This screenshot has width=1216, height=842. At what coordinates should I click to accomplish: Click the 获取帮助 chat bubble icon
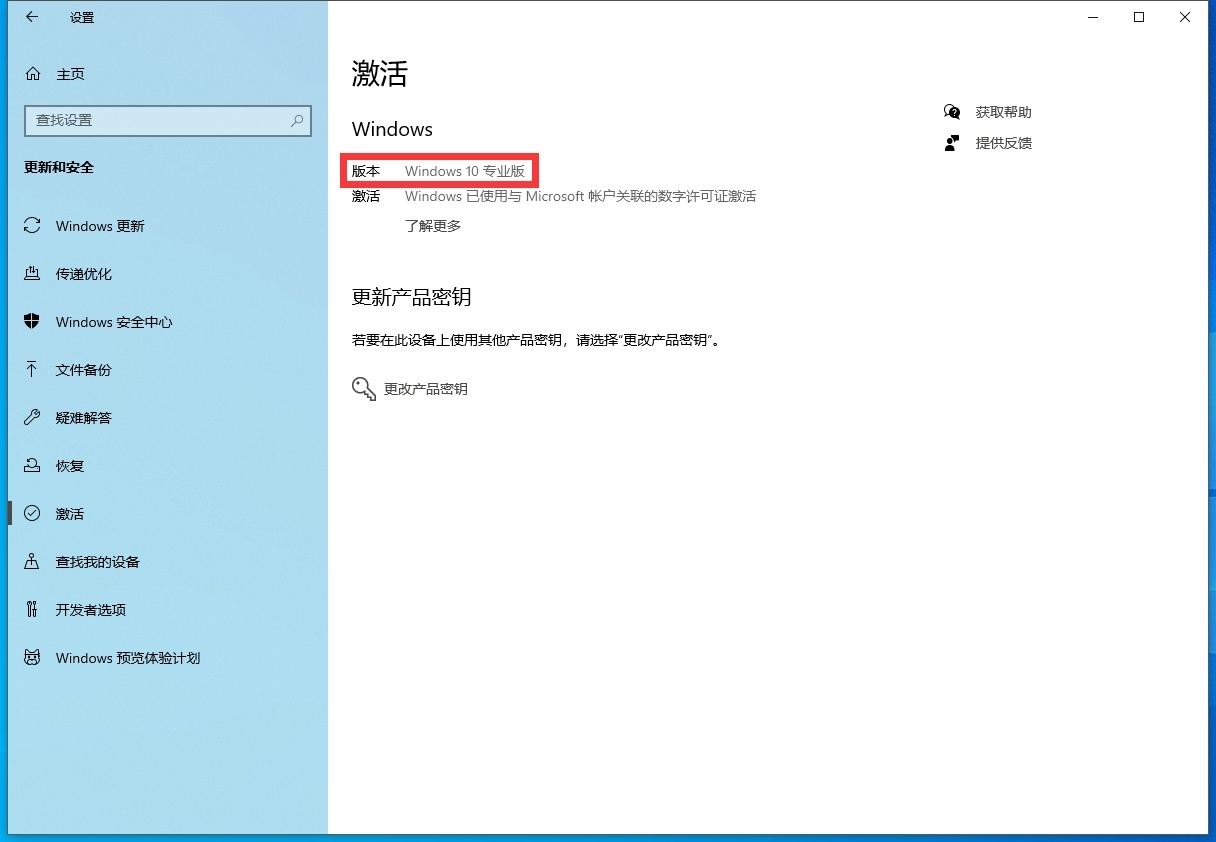pyautogui.click(x=952, y=112)
